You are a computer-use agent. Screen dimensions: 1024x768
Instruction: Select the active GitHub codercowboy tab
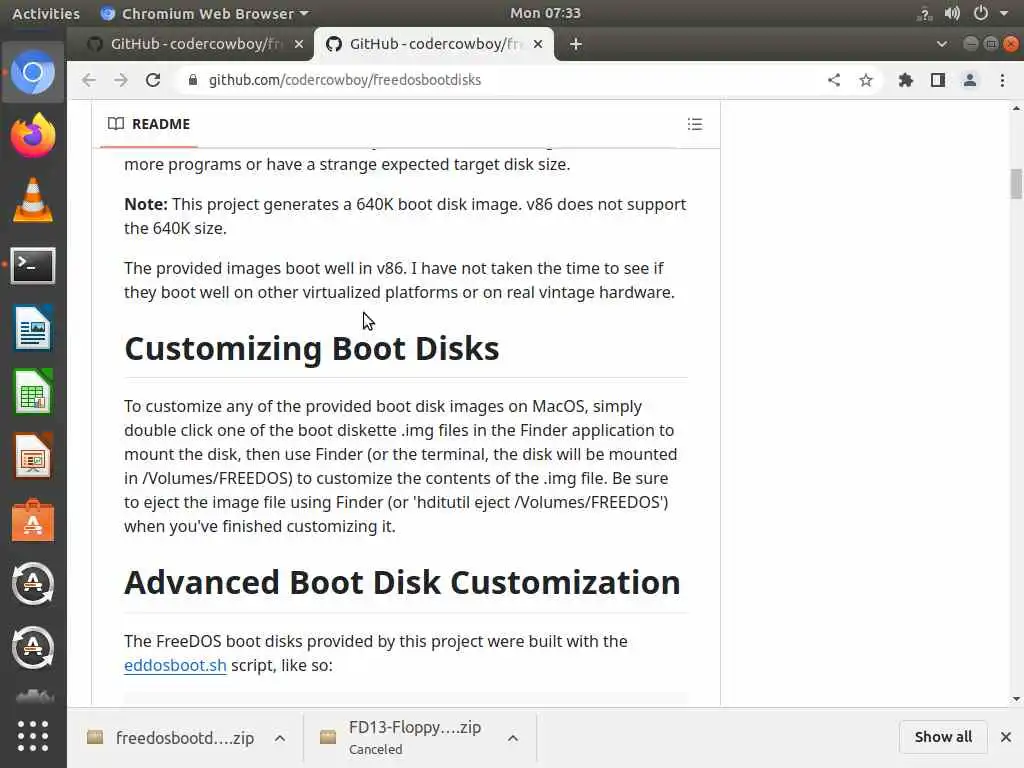pos(434,44)
